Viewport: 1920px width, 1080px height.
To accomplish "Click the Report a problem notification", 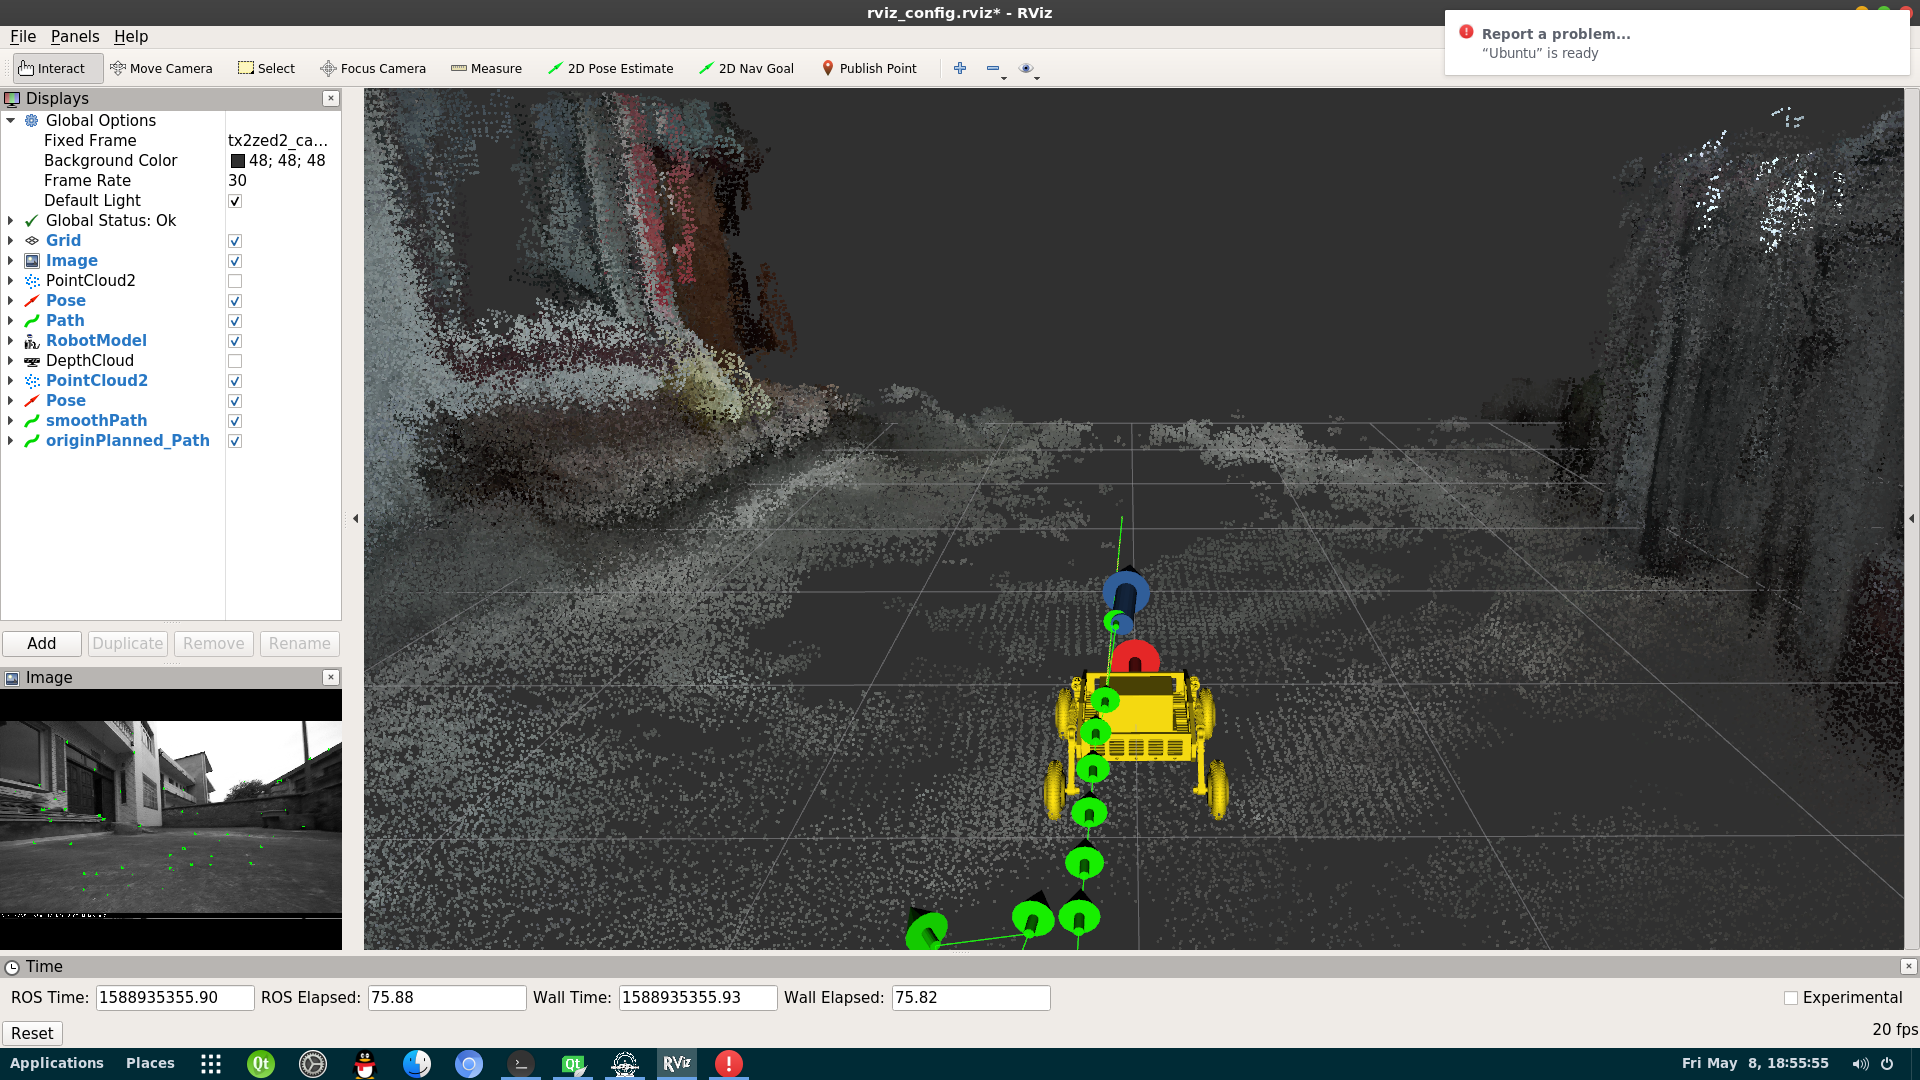I will coord(1677,43).
